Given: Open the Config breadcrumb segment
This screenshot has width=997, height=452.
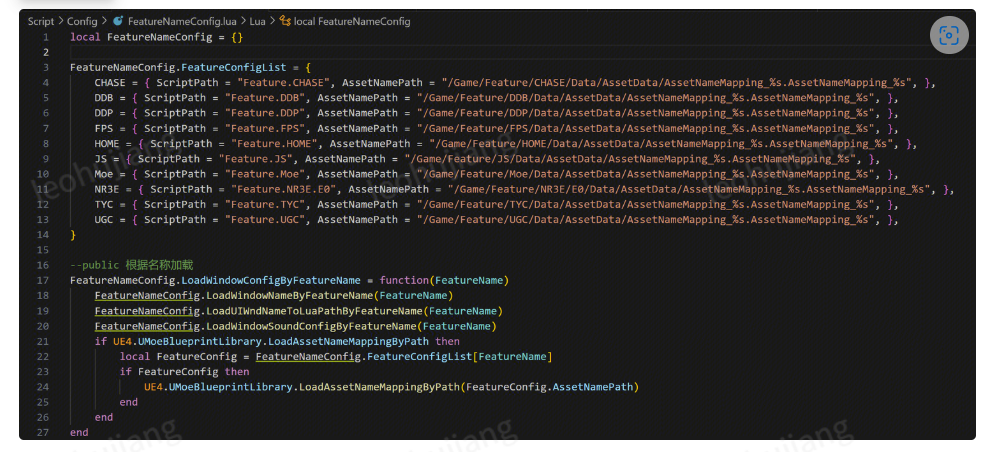Looking at the screenshot, I should pyautogui.click(x=82, y=21).
